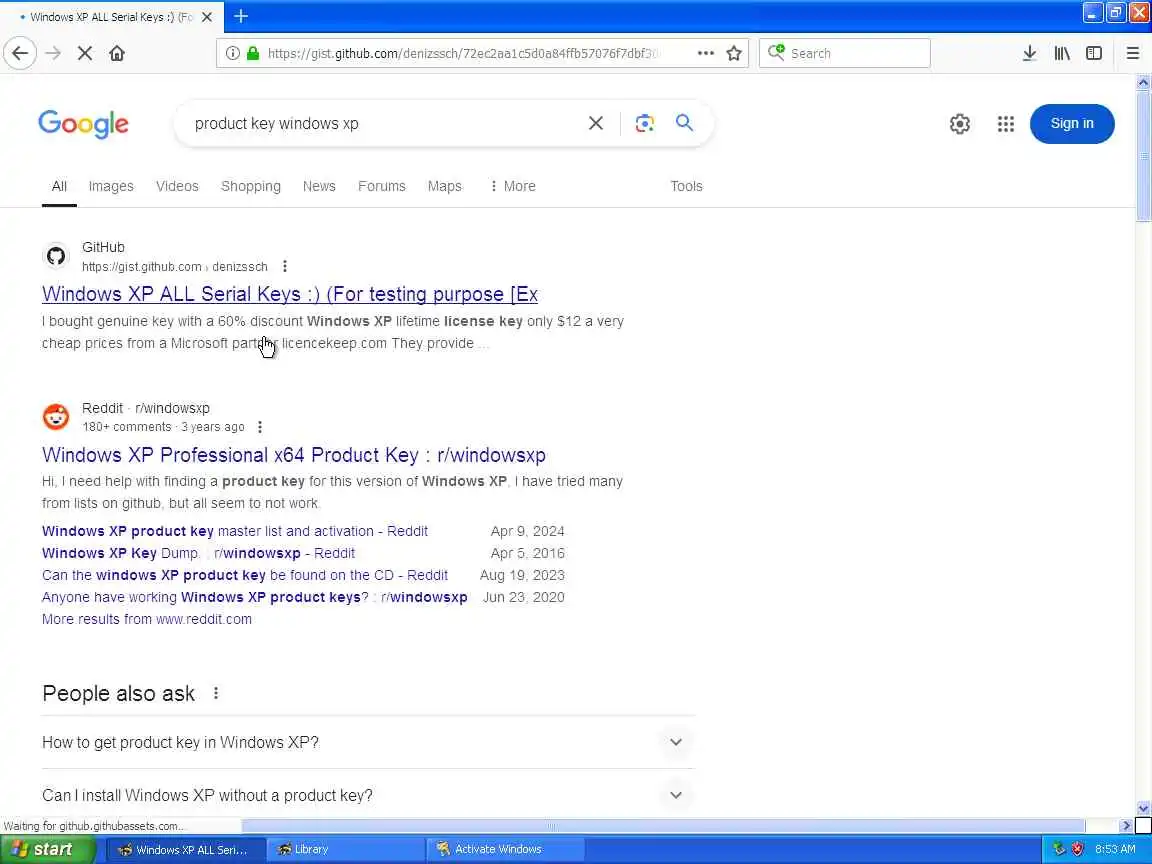Select the All results tab

[x=60, y=186]
